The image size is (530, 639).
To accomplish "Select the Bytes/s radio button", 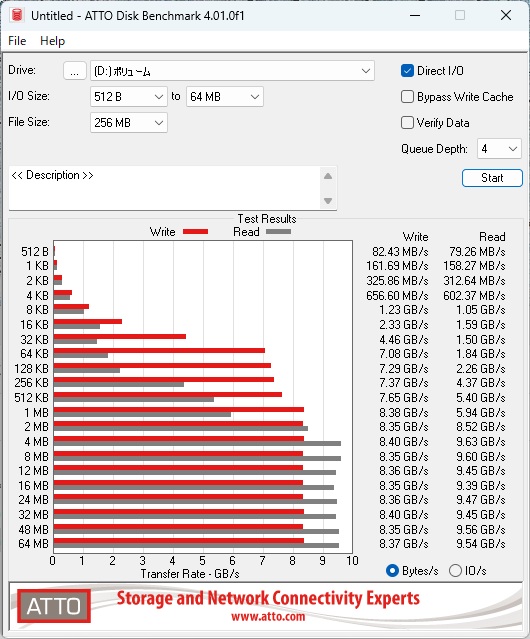I will 392,571.
